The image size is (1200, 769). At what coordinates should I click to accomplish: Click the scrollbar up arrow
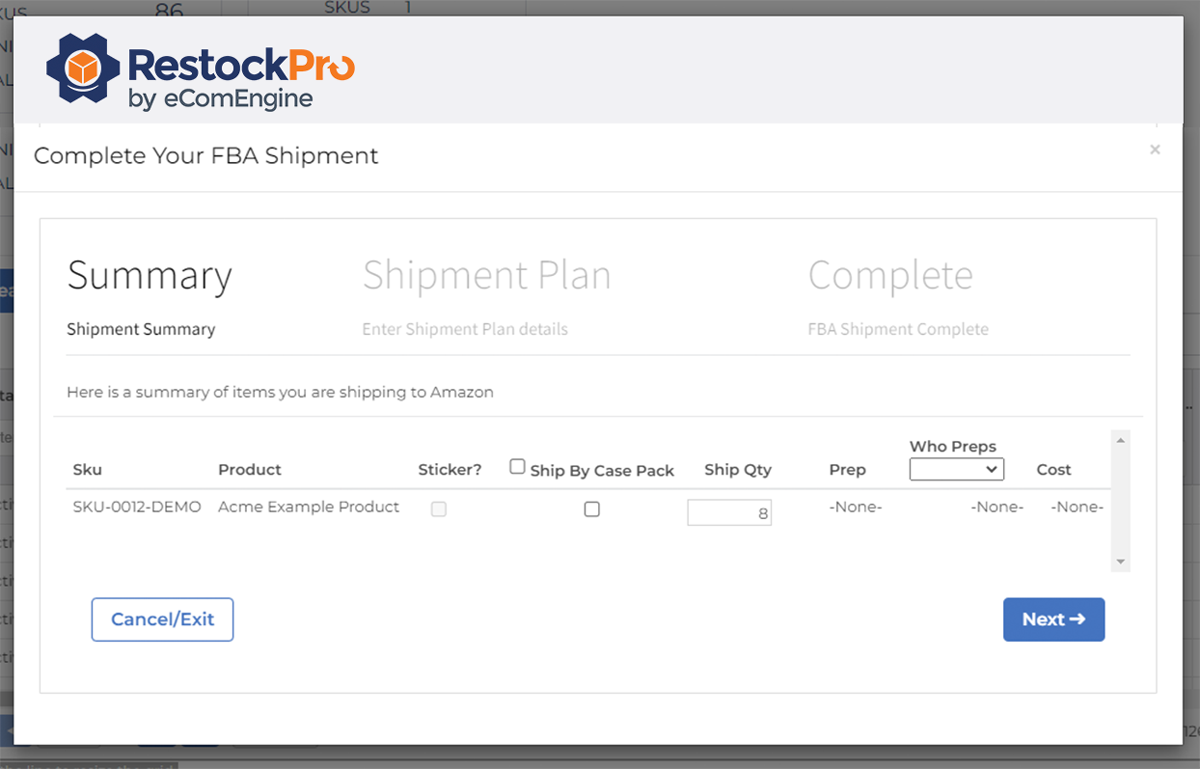(x=1120, y=438)
